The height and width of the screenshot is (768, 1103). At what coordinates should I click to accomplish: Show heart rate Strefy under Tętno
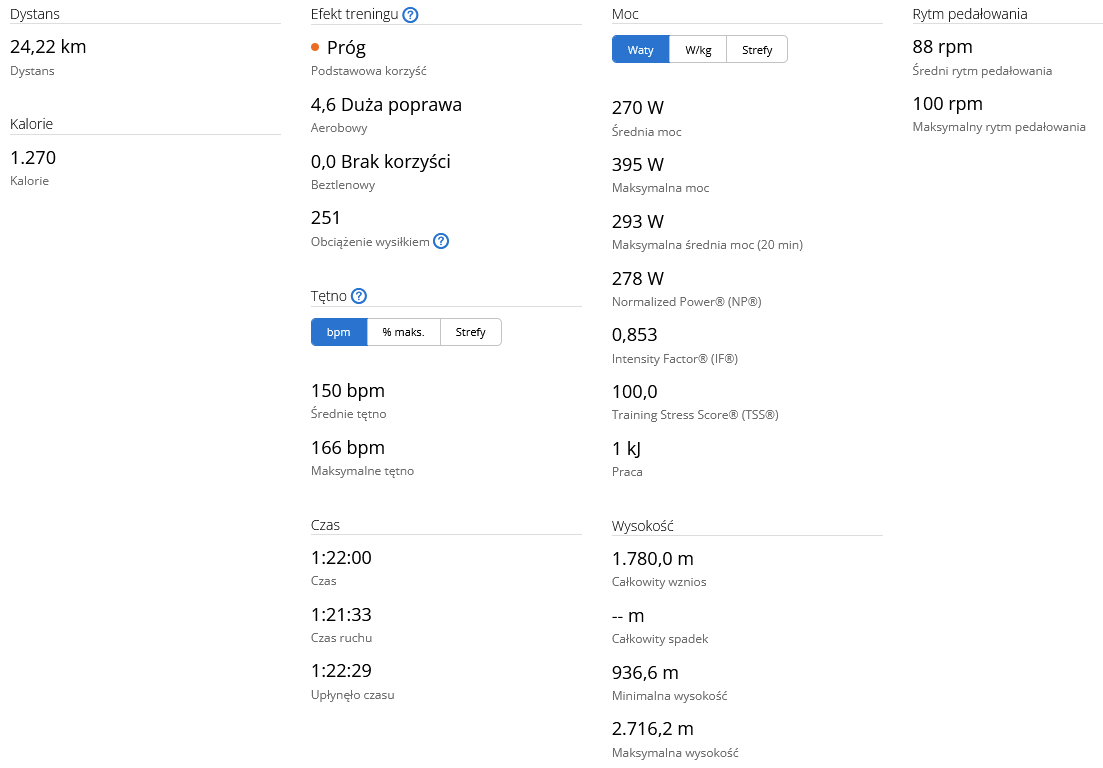coord(471,332)
